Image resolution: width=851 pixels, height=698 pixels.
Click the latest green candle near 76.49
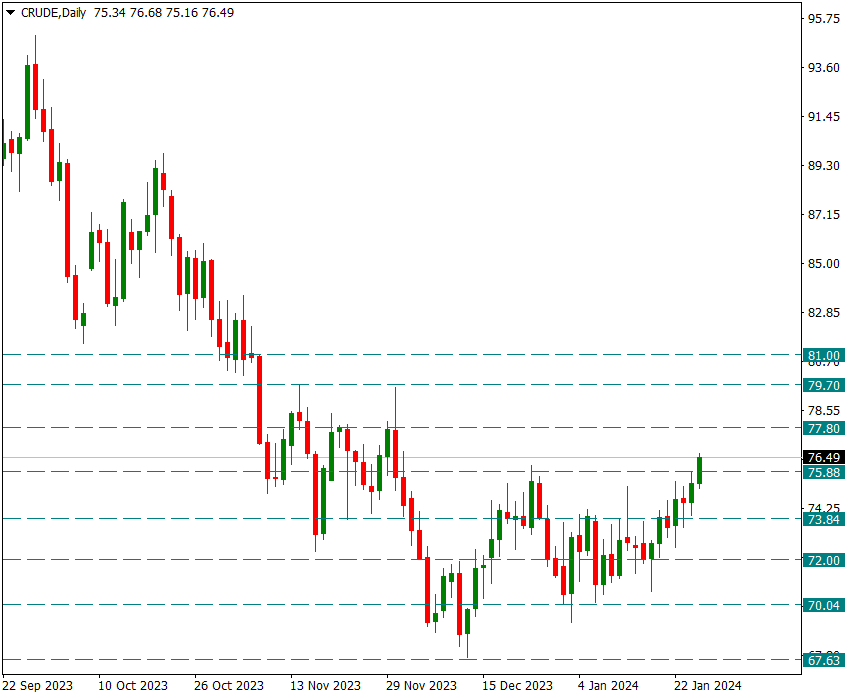700,470
